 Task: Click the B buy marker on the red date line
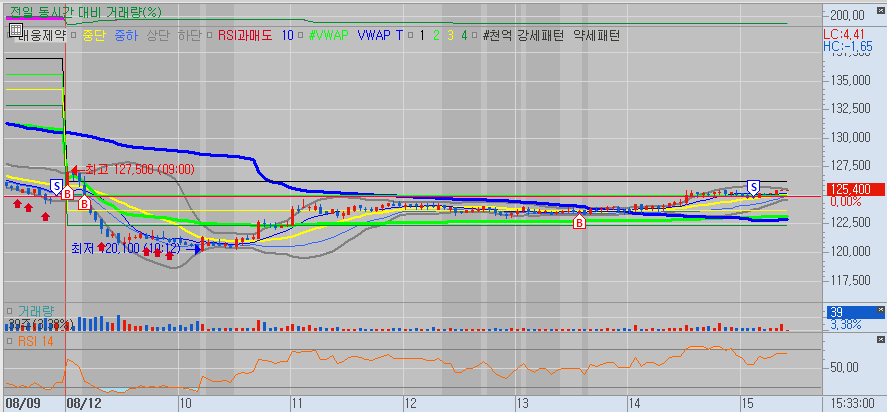(x=67, y=194)
